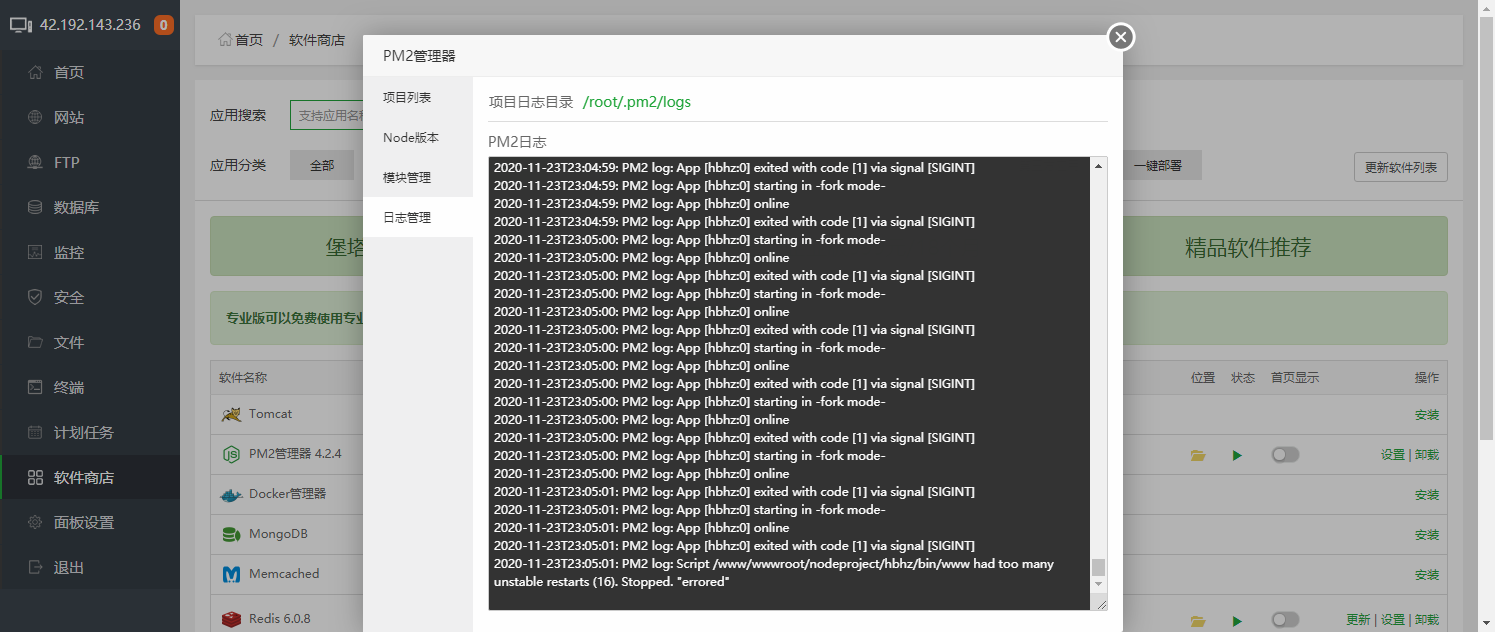
Task: Open 监控 in the sidebar
Action: [90, 252]
